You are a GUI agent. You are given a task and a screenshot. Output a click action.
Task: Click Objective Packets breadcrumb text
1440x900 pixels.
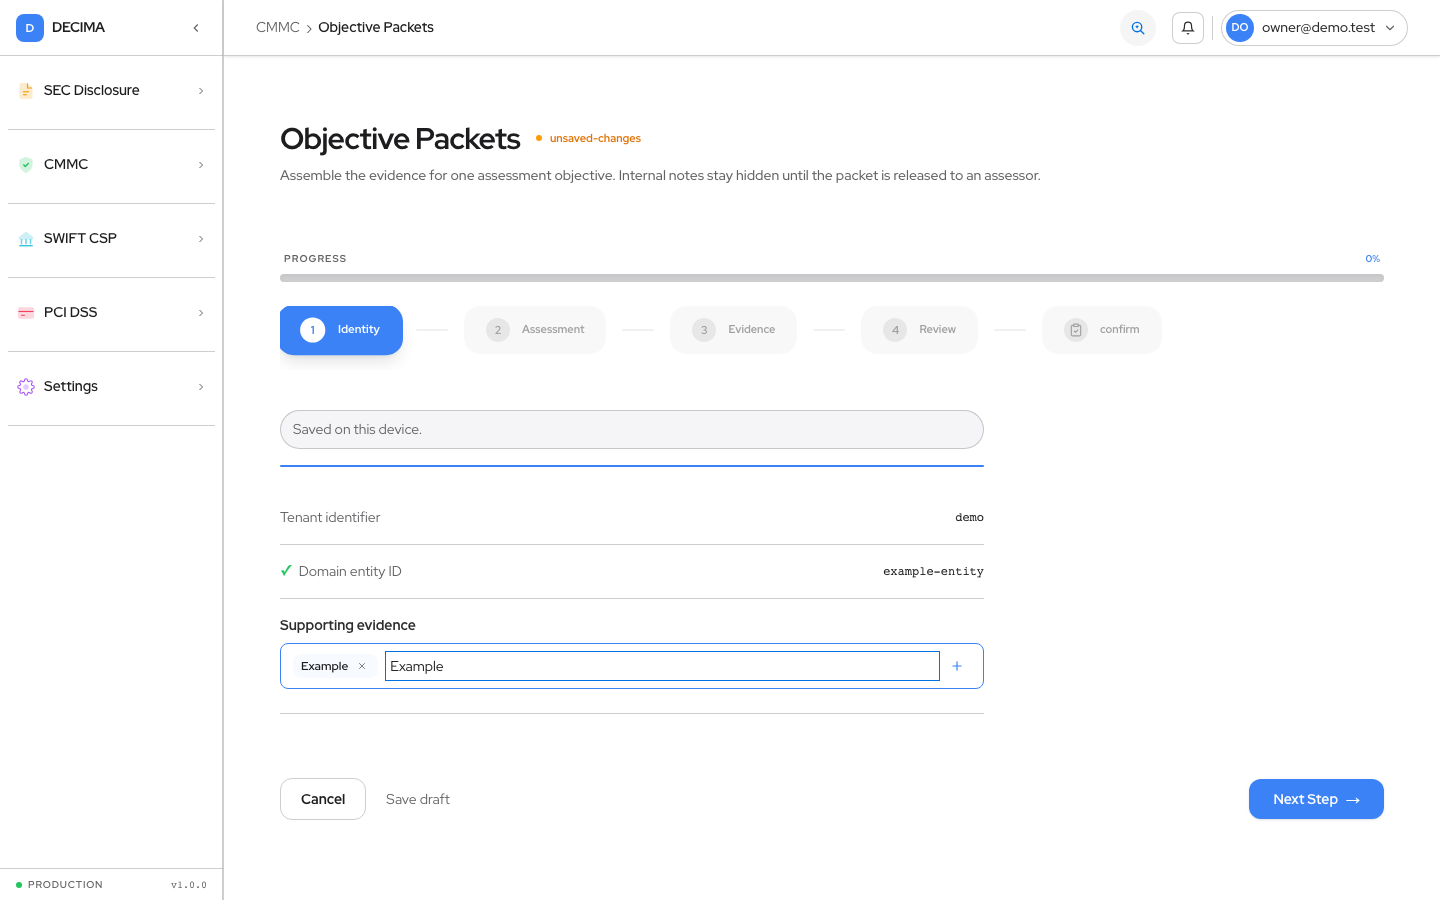click(x=376, y=27)
